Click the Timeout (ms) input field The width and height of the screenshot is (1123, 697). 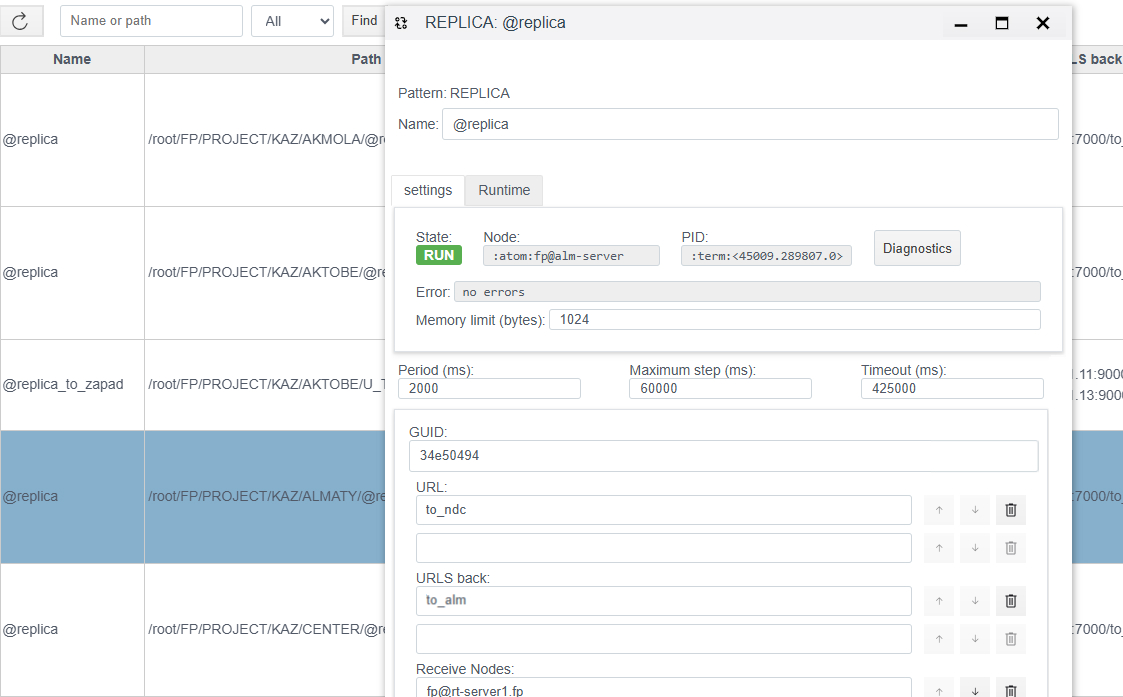(951, 388)
